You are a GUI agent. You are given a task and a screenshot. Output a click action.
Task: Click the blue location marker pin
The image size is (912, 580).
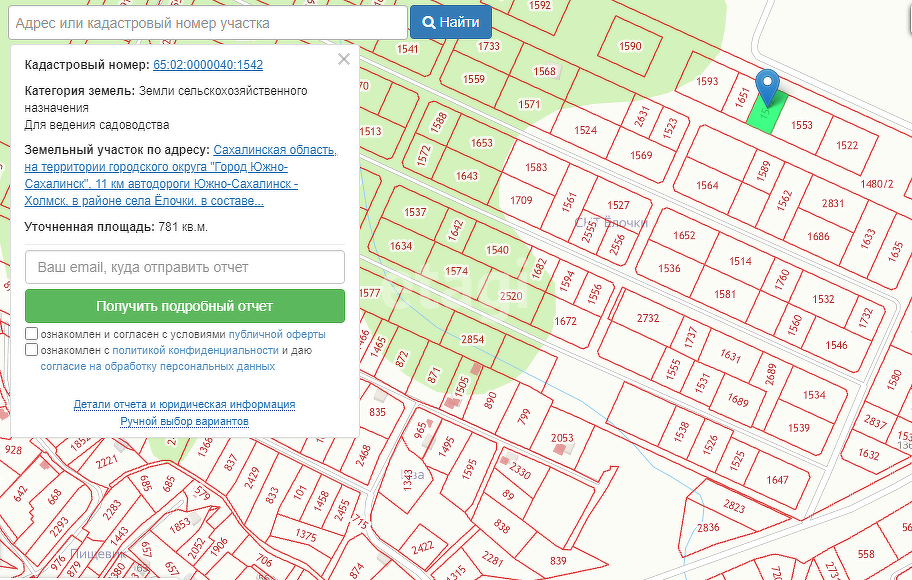click(767, 85)
